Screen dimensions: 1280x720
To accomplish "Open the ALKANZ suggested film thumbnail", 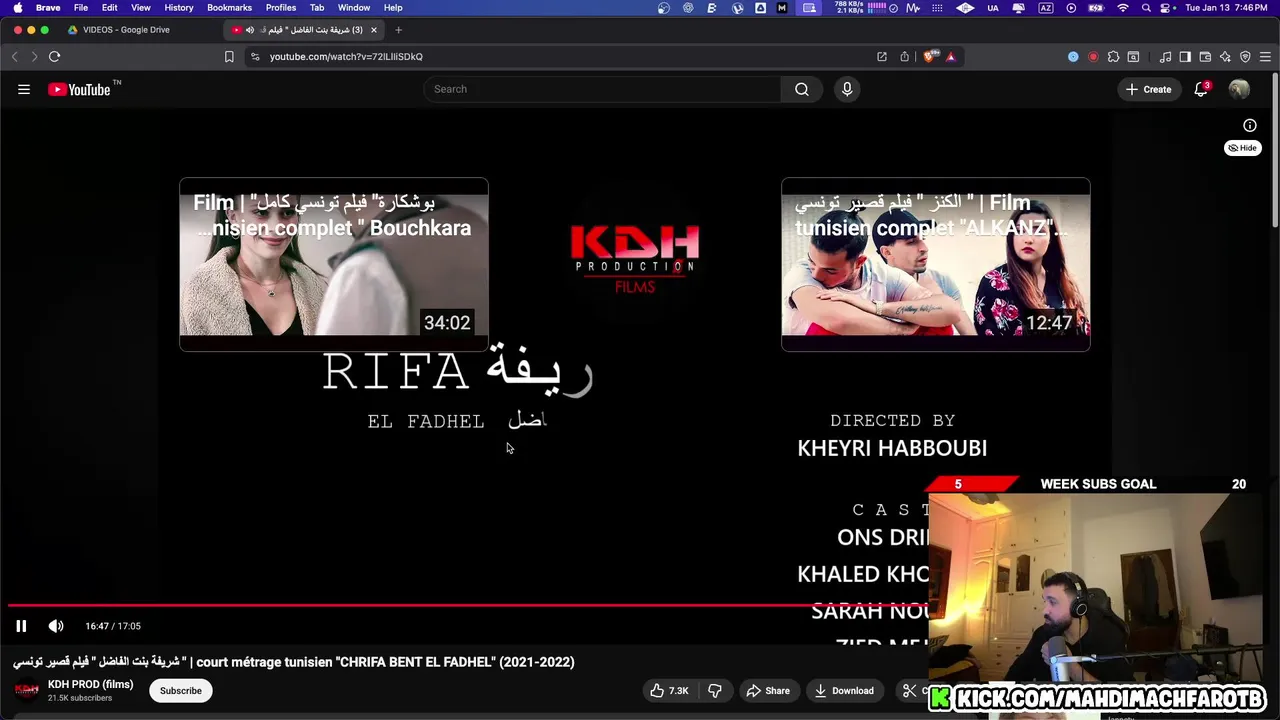I will click(x=936, y=265).
